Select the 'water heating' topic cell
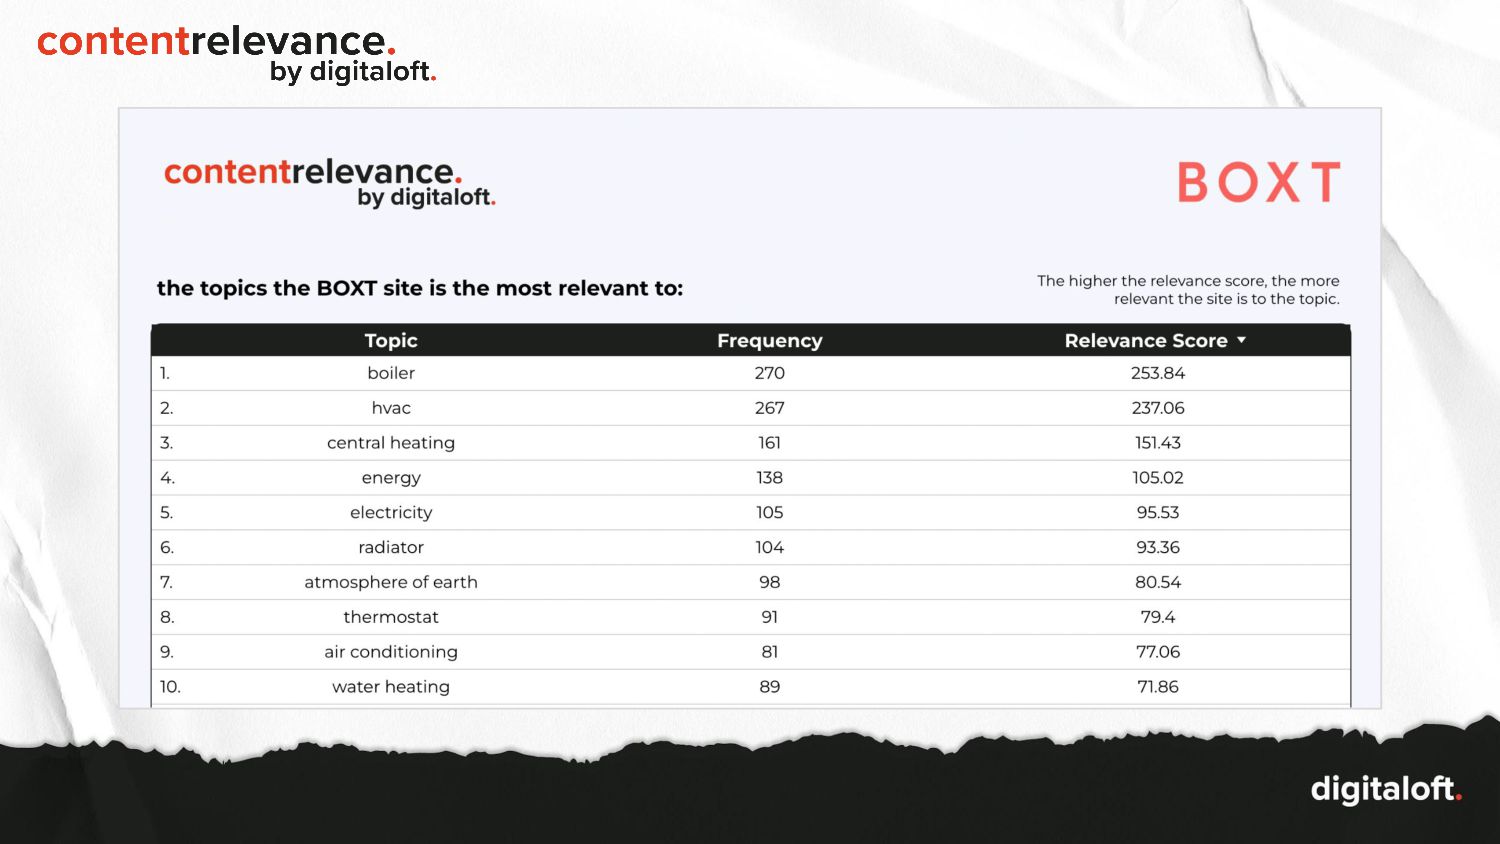 tap(391, 687)
